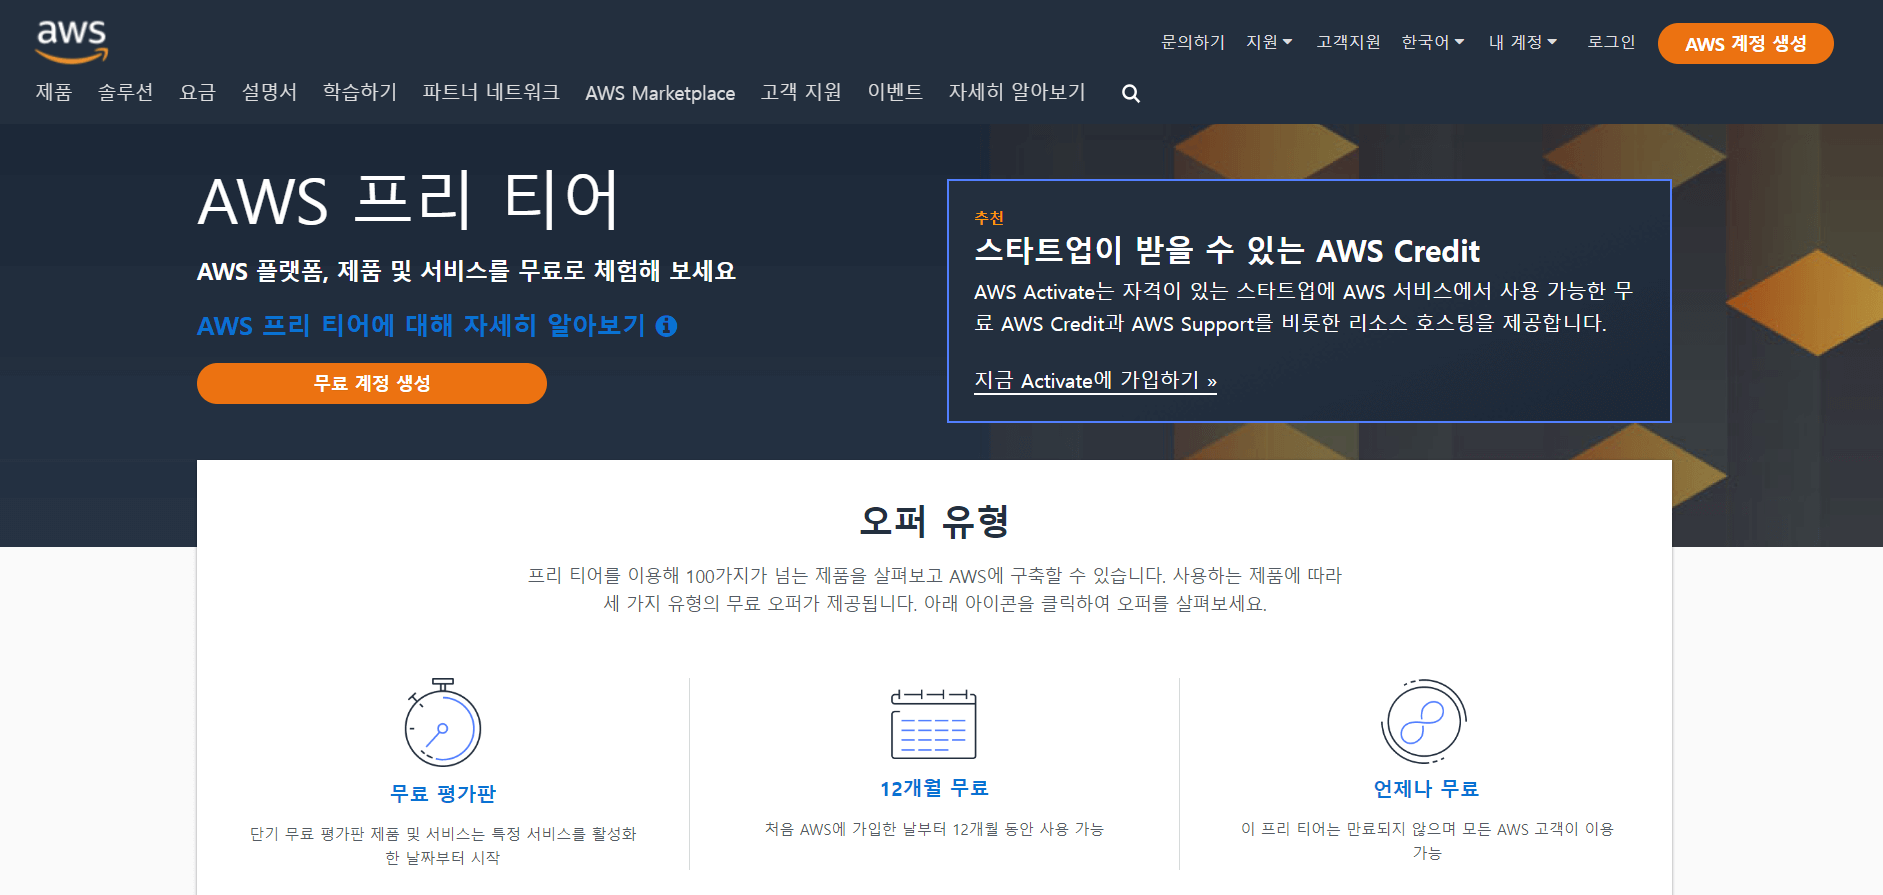Expand the 지원 dropdown

1269,42
